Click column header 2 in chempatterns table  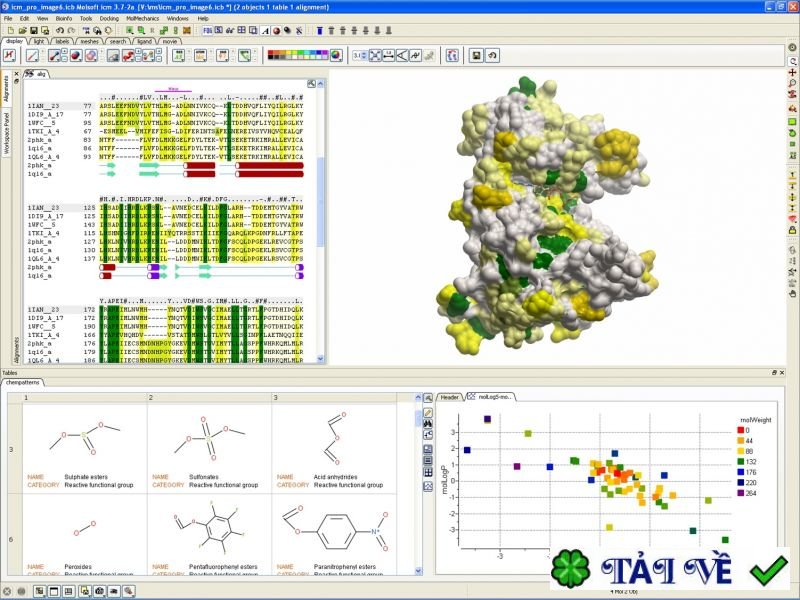pyautogui.click(x=210, y=397)
